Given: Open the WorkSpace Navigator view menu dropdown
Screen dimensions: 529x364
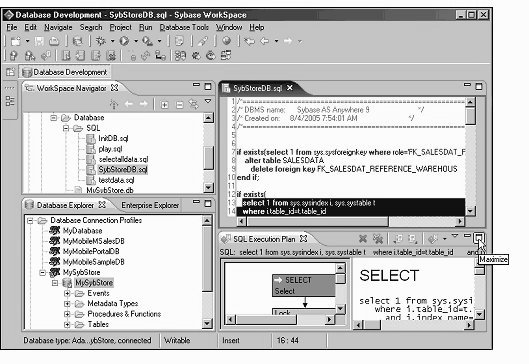Looking at the screenshot, I should [208, 101].
